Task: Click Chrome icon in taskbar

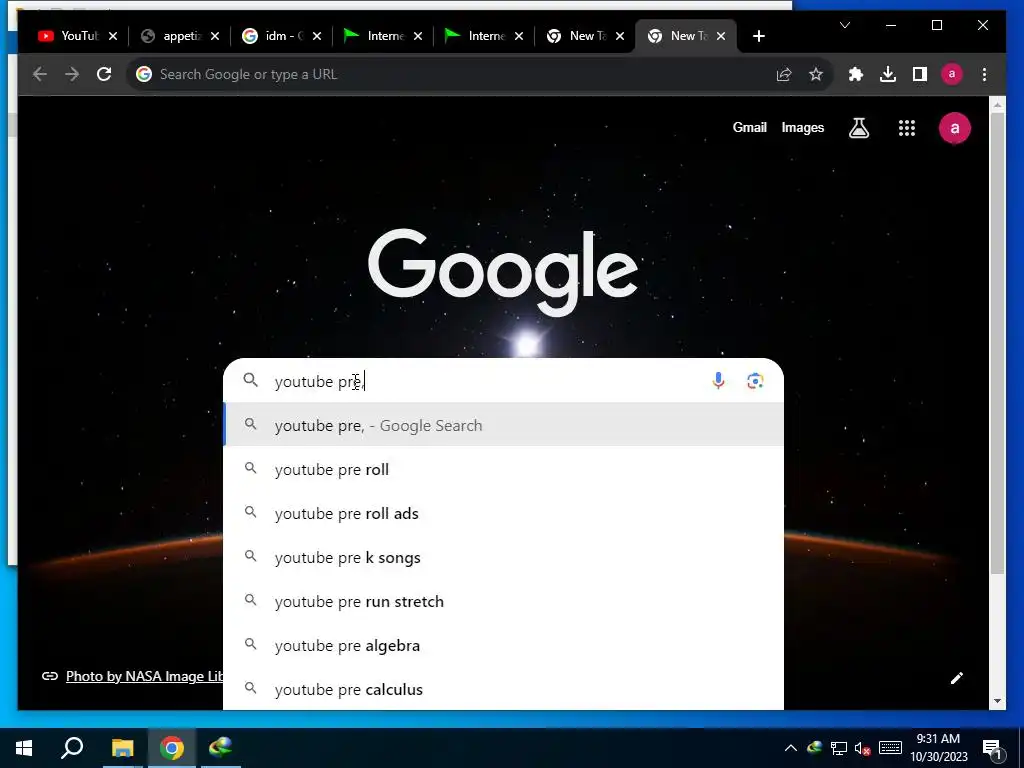Action: point(172,748)
